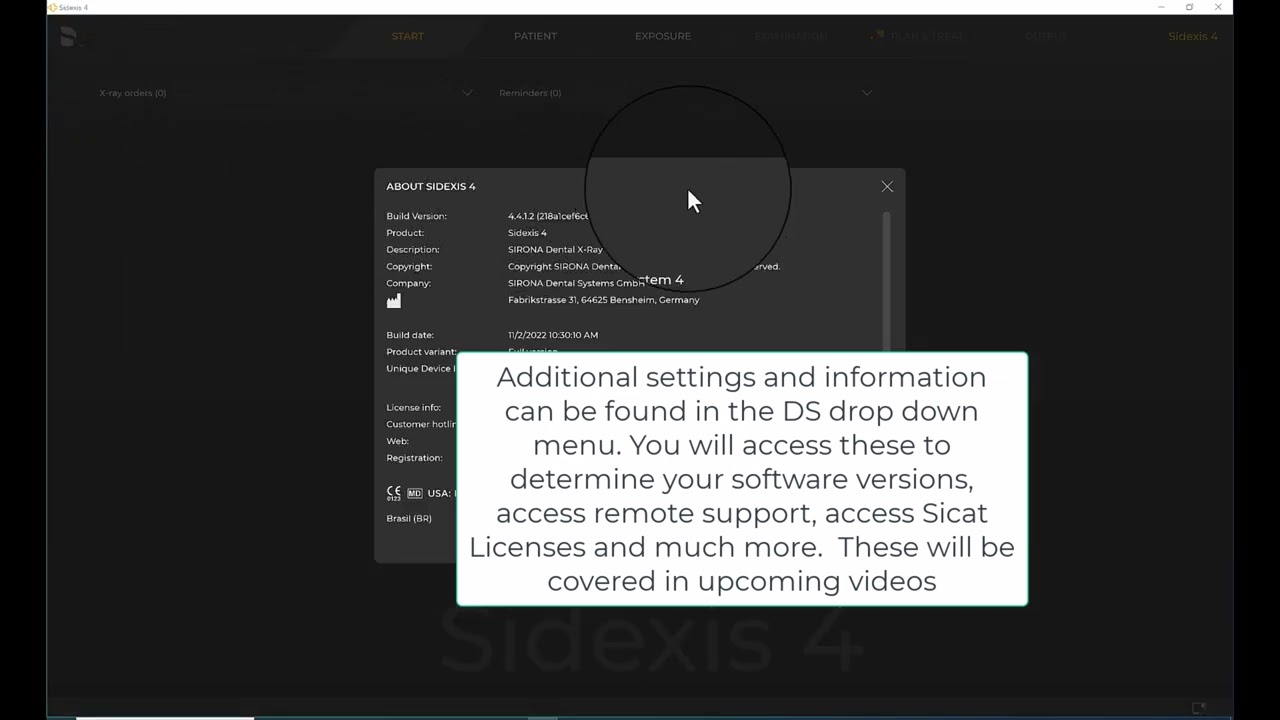
Task: Click the Sidexis app icon in title bar
Action: 52,7
